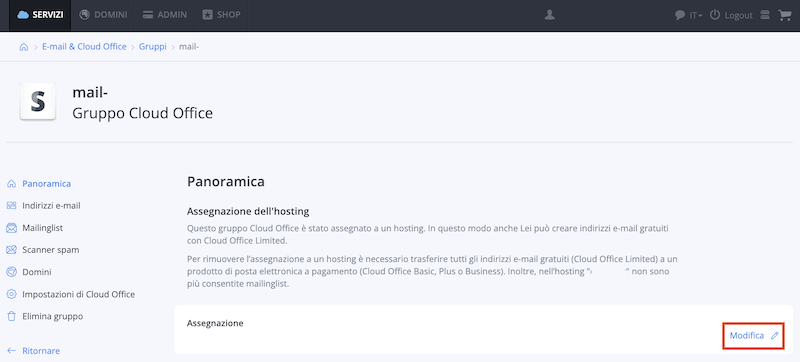The image size is (800, 362).
Task: Click the cloud icon in SERVIZI tab
Action: point(23,15)
